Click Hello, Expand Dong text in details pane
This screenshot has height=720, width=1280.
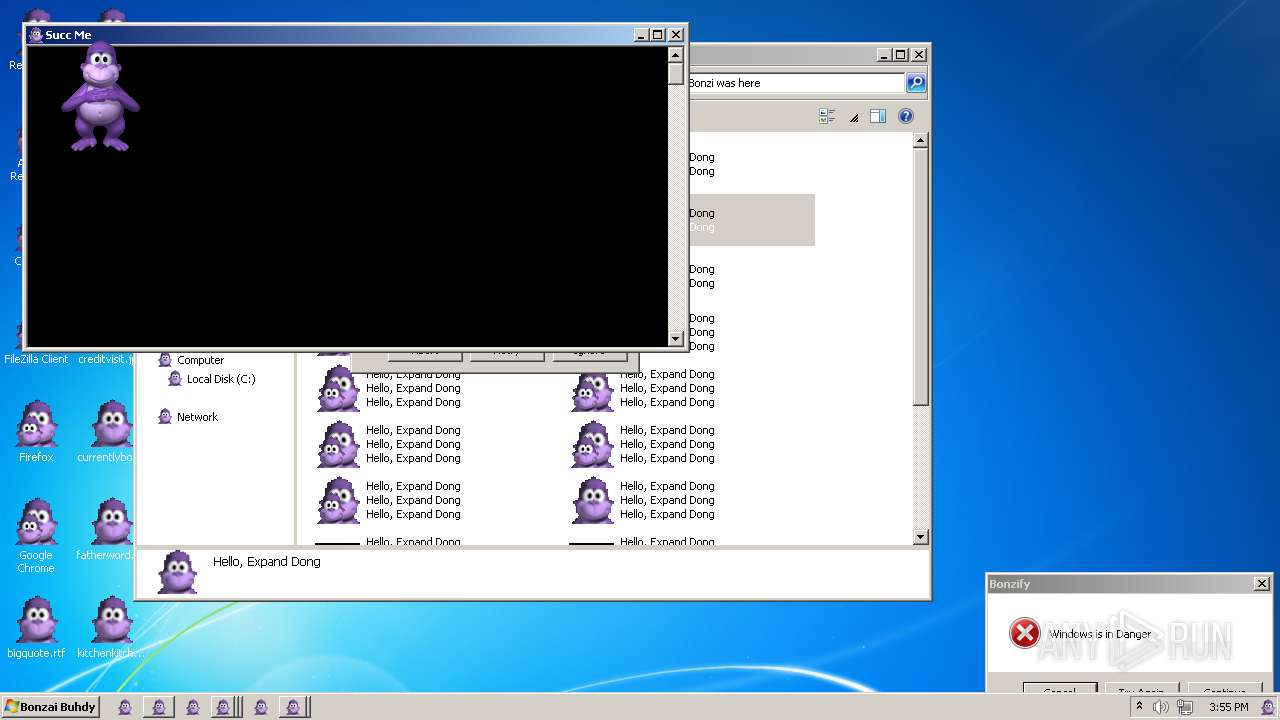(x=267, y=562)
